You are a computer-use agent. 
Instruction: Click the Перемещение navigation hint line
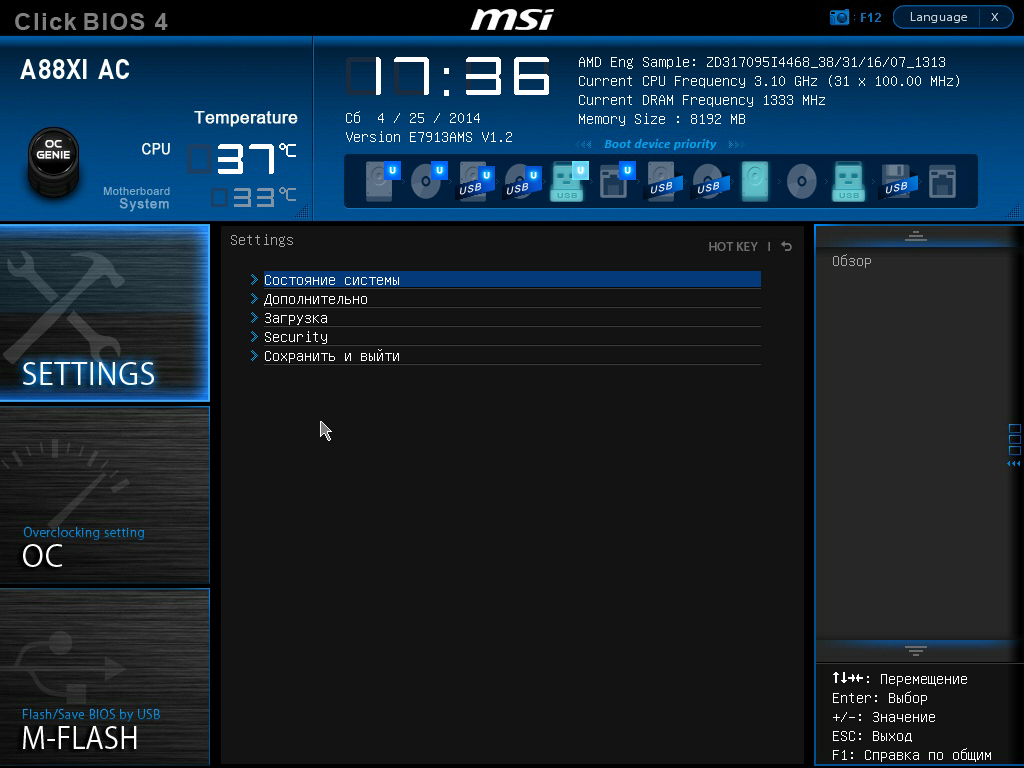pos(900,679)
